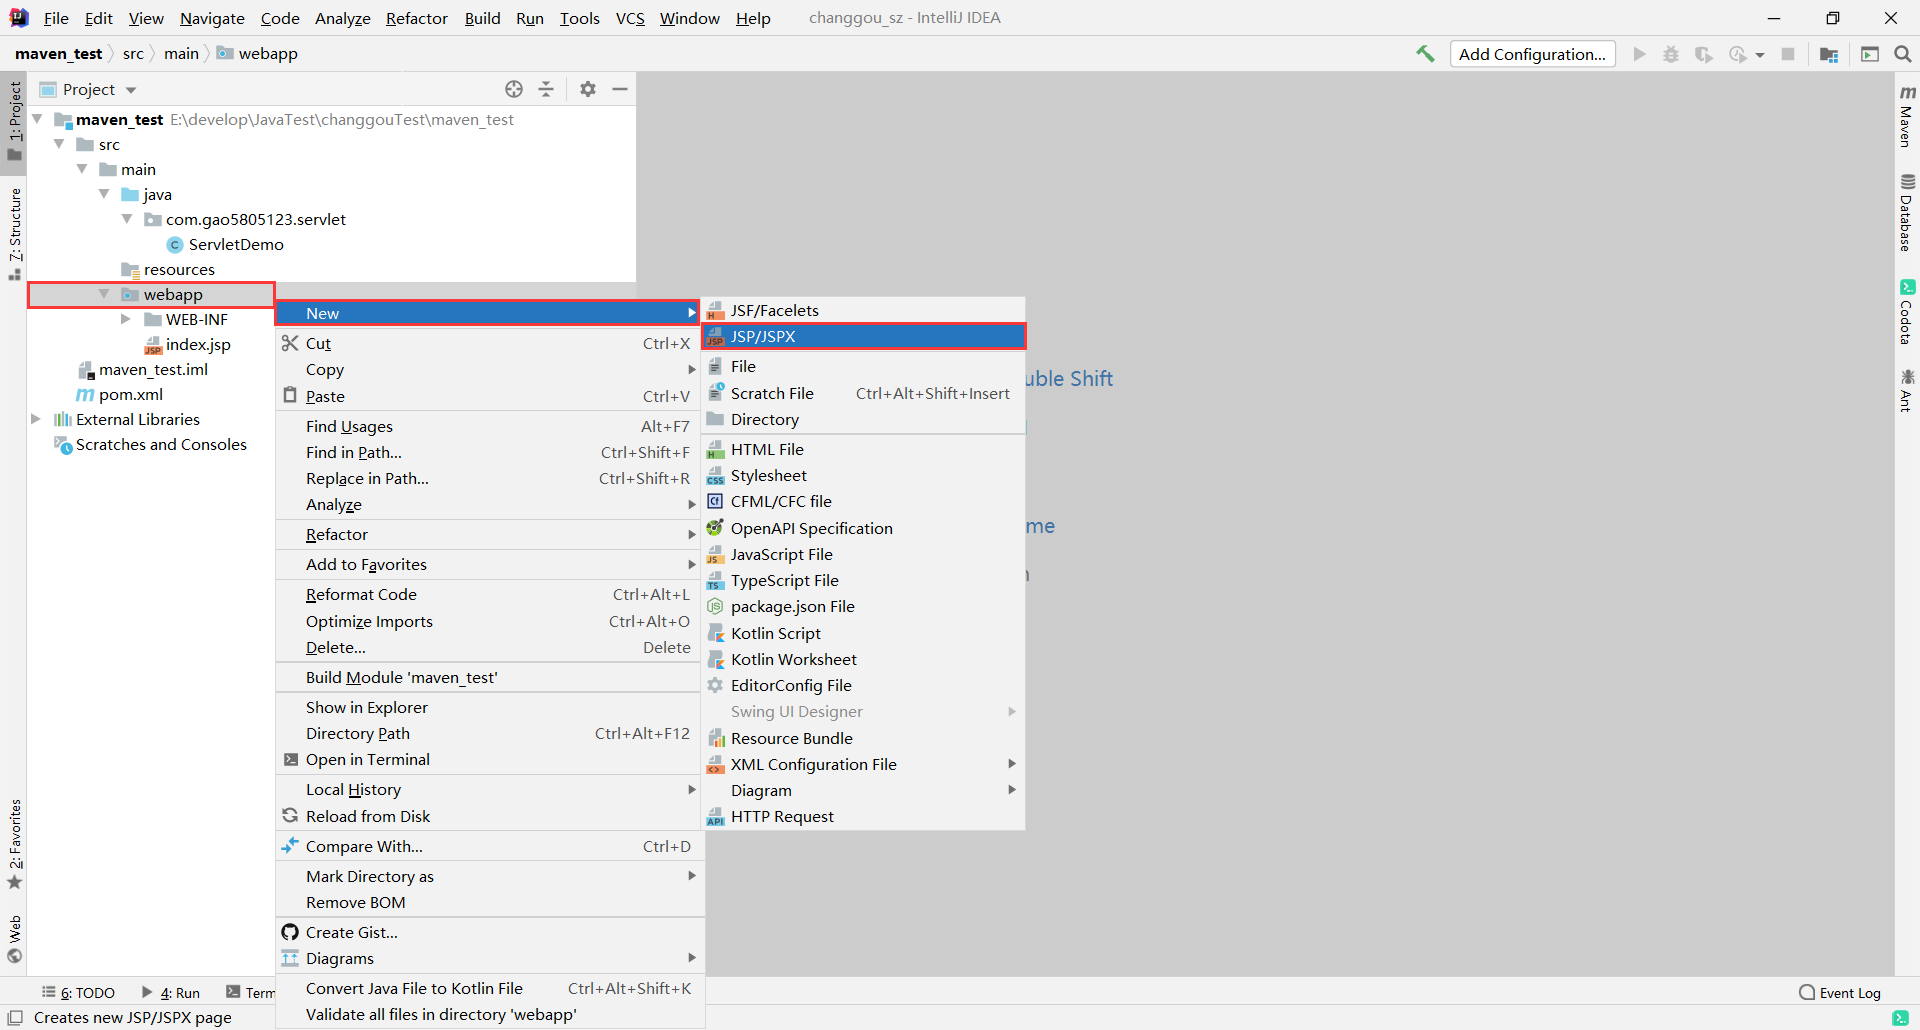1920x1030 pixels.
Task: Expand Local History submenu
Action: coord(488,789)
